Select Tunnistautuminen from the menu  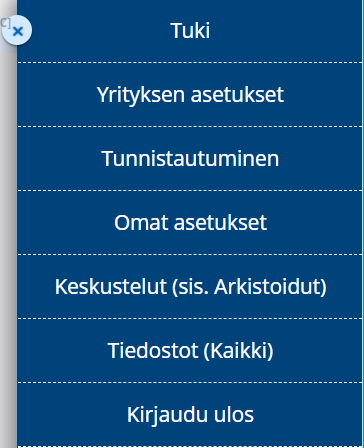pyautogui.click(x=190, y=159)
